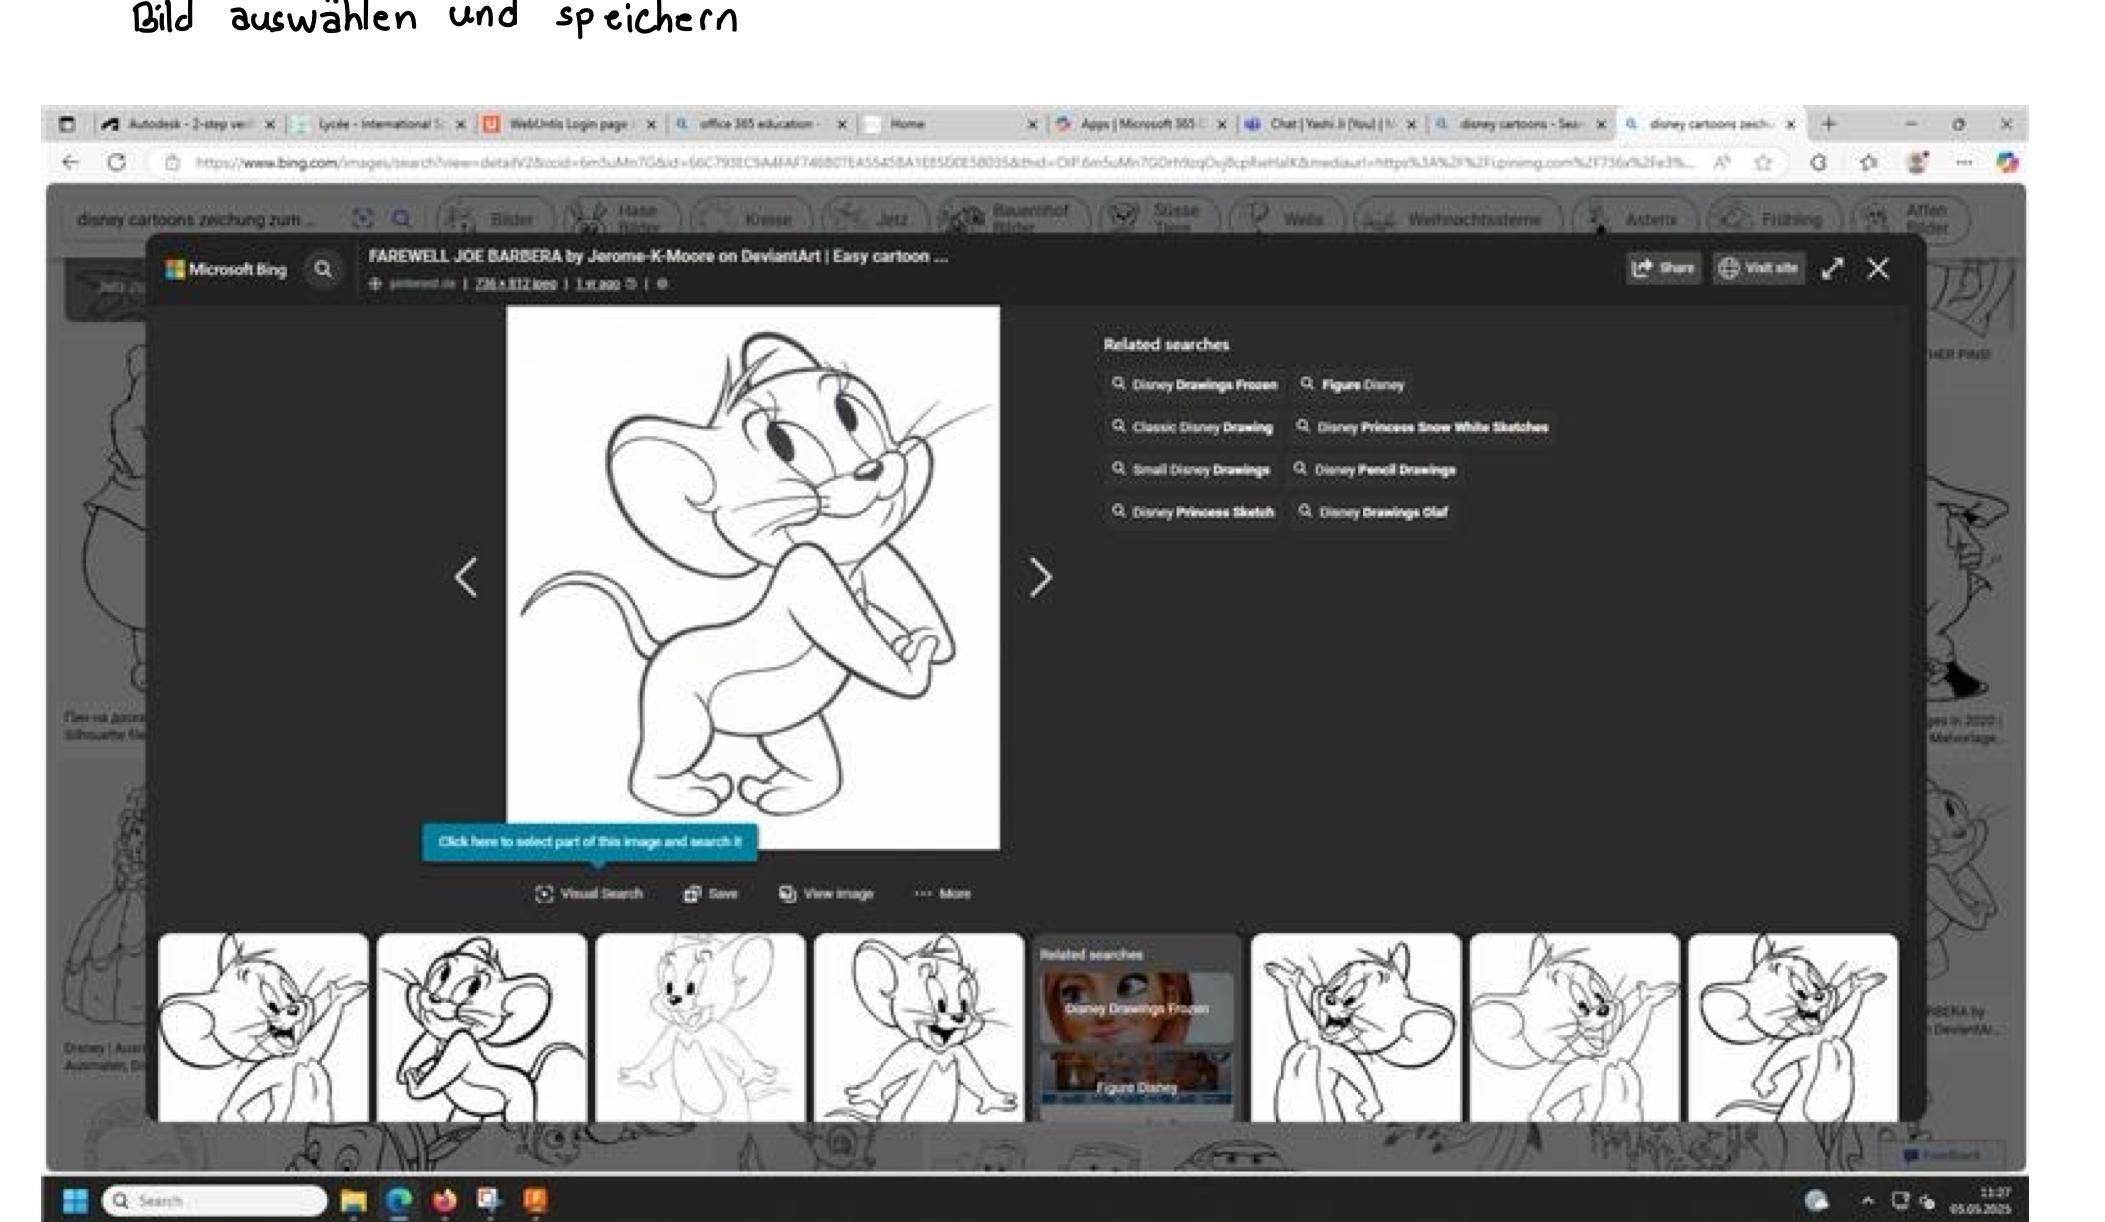Go to the next image arrow
Screen dimensions: 2105x1222
click(1040, 577)
